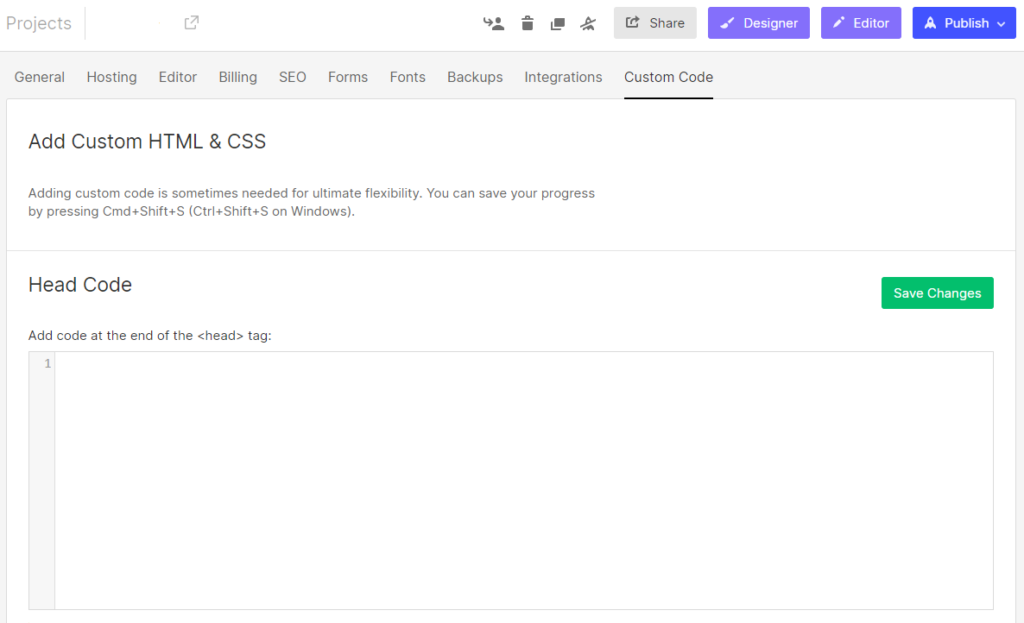Click the duplicate project icon

(x=557, y=24)
